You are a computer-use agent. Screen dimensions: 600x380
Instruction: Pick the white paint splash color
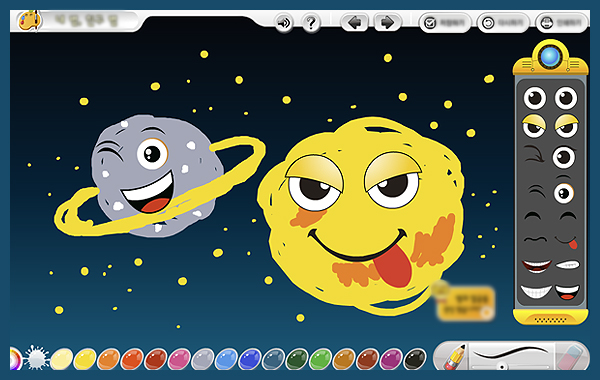37,358
